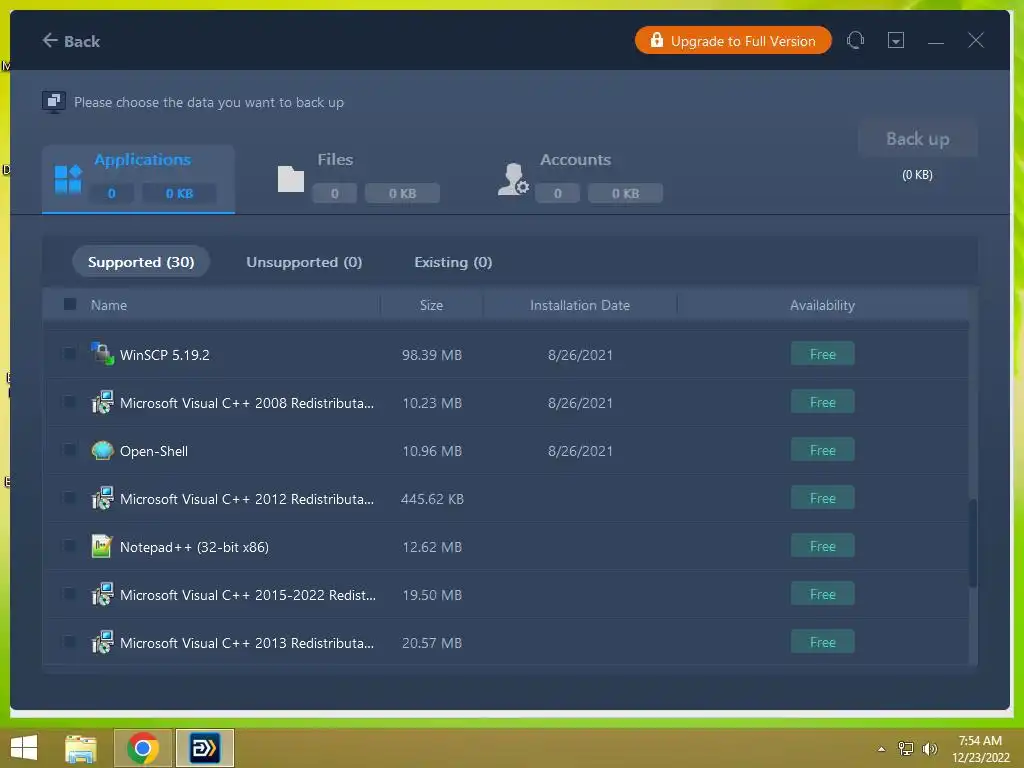Image resolution: width=1024 pixels, height=768 pixels.
Task: Open File Explorer from the taskbar
Action: (81, 748)
